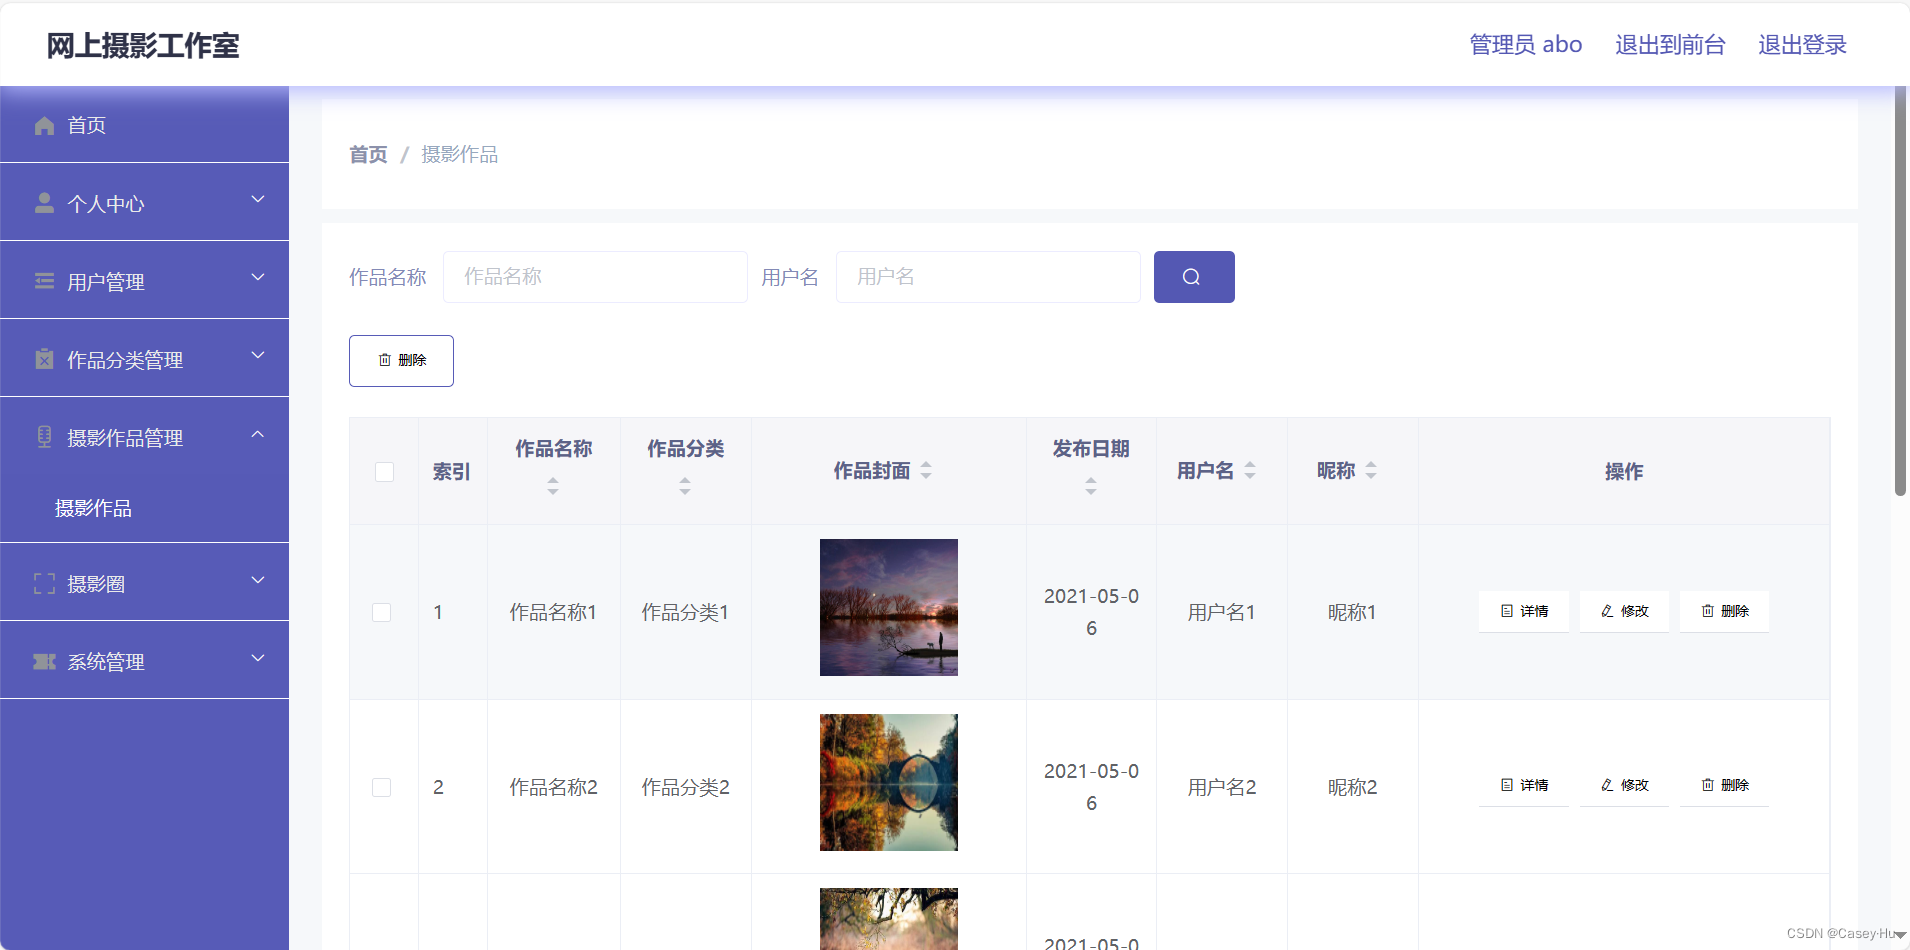The height and width of the screenshot is (950, 1910).
Task: Click the 昵称2 cell
Action: click(1352, 787)
